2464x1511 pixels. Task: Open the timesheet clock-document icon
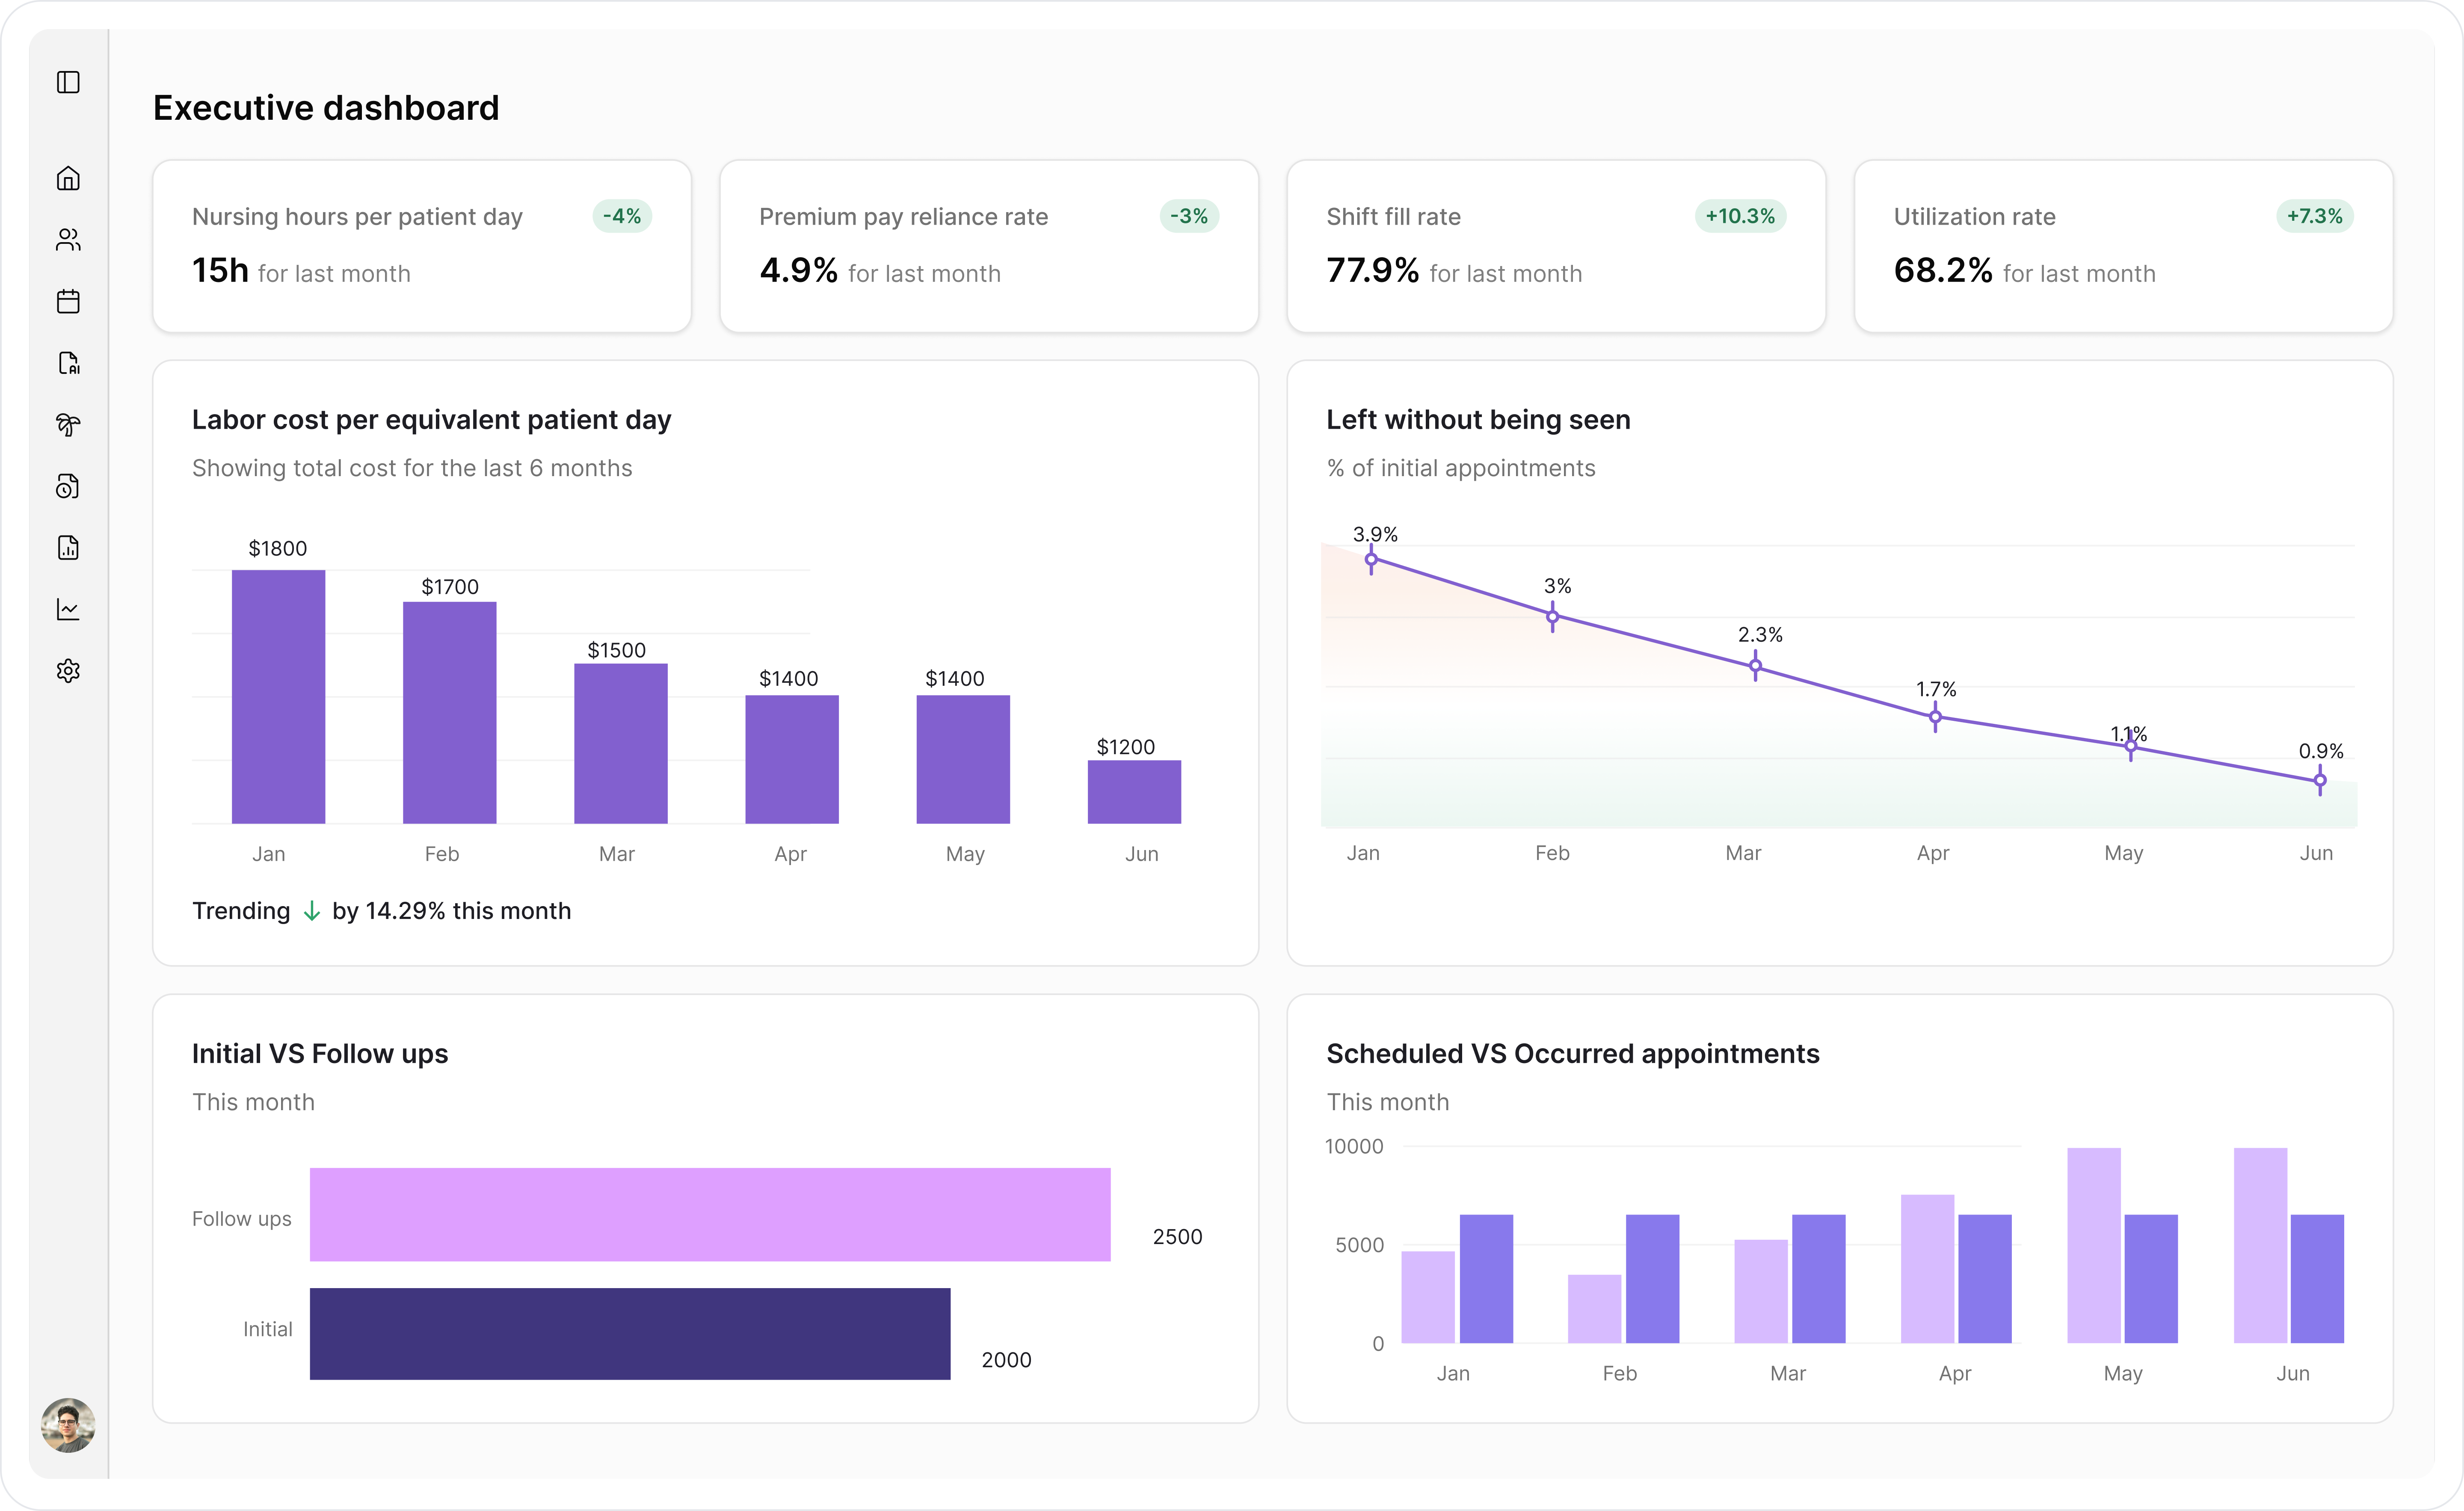click(69, 486)
